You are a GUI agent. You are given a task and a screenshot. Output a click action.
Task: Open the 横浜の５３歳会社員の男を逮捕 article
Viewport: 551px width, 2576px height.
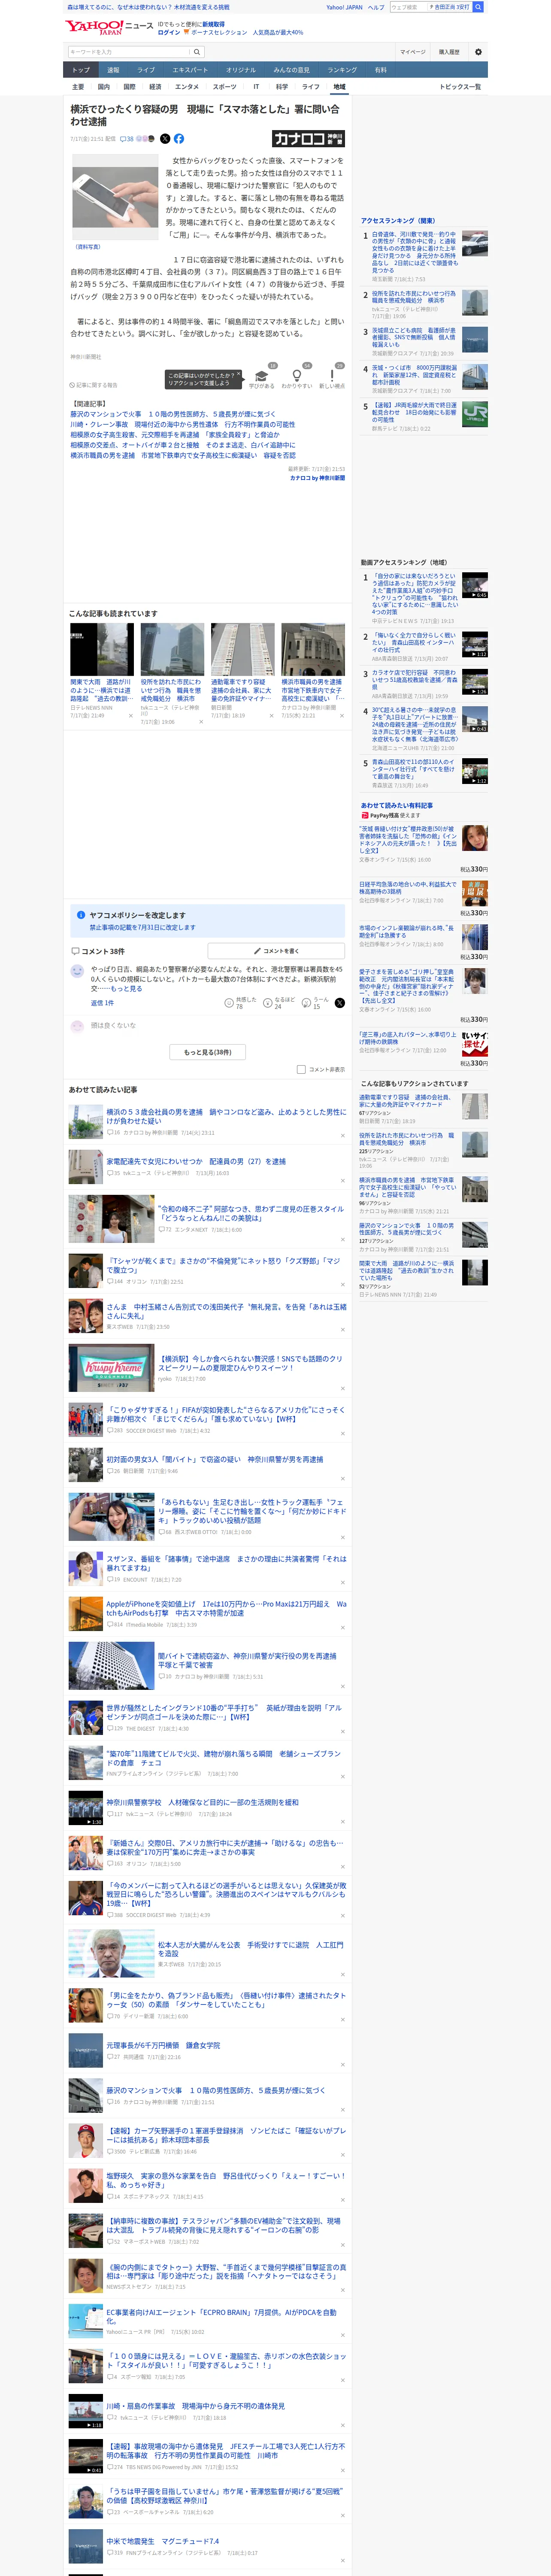[226, 1116]
